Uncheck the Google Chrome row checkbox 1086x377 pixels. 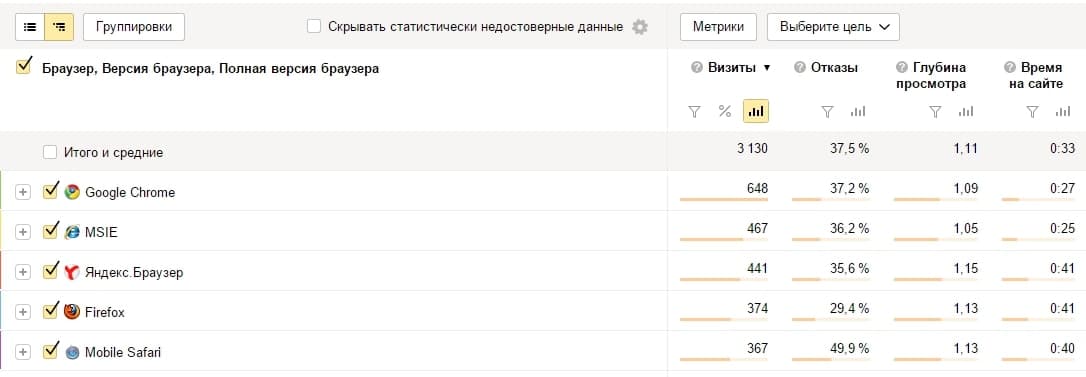(x=50, y=191)
